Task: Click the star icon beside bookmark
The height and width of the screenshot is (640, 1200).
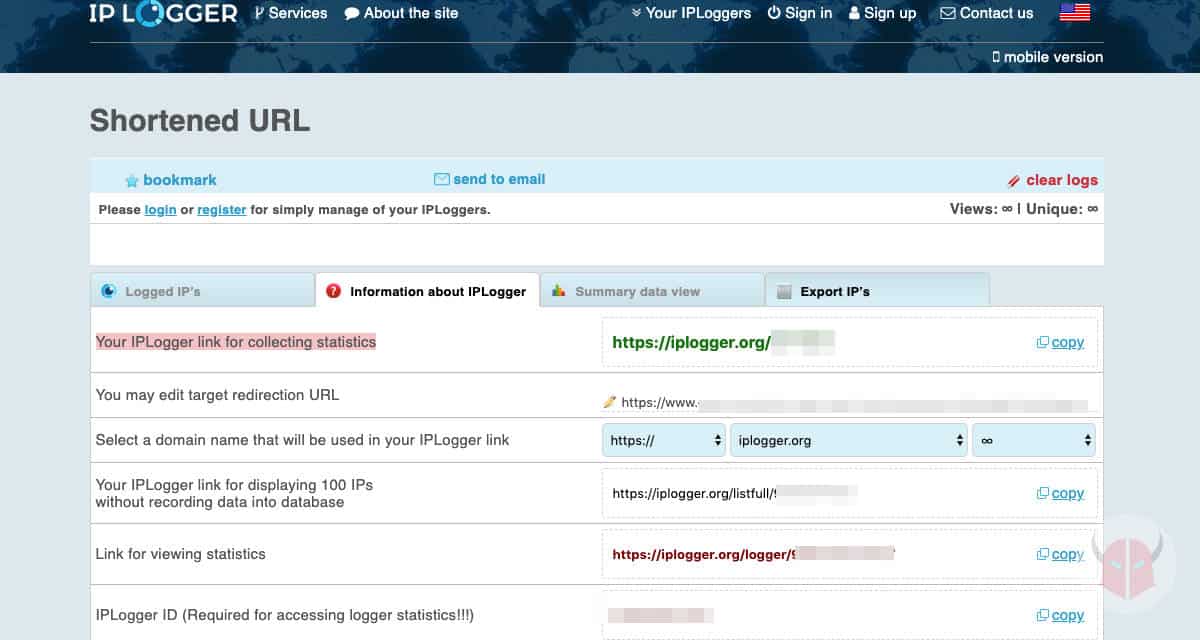Action: (131, 181)
